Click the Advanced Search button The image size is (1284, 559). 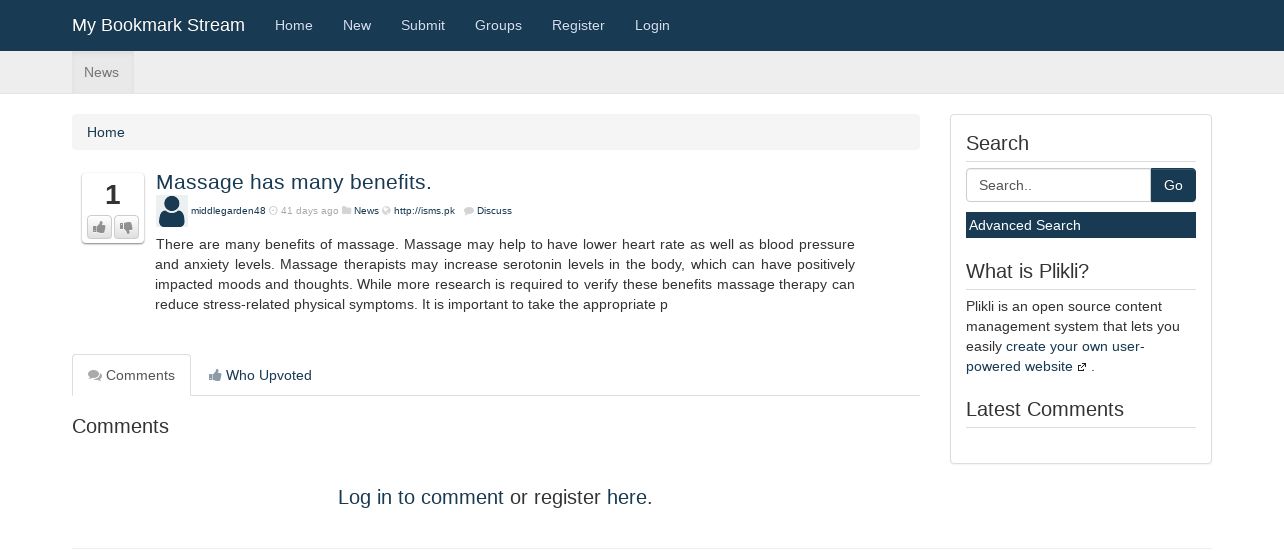[1080, 225]
